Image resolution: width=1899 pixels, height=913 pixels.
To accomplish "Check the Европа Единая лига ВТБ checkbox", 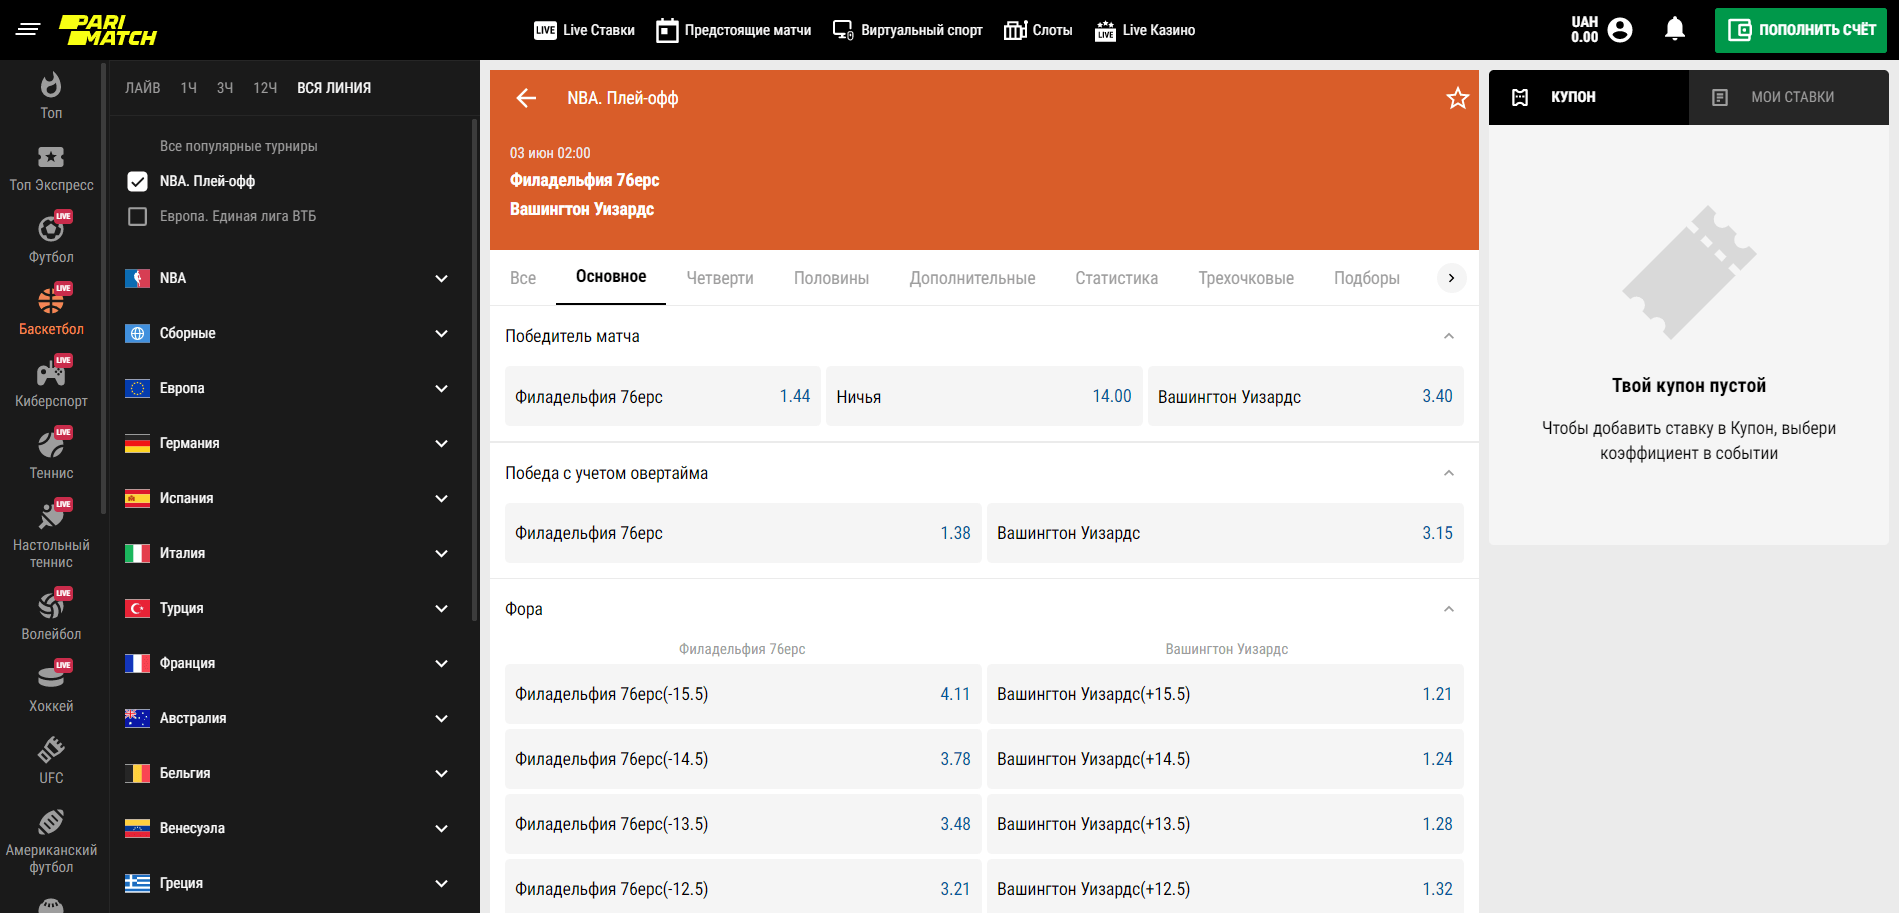I will click(x=138, y=216).
